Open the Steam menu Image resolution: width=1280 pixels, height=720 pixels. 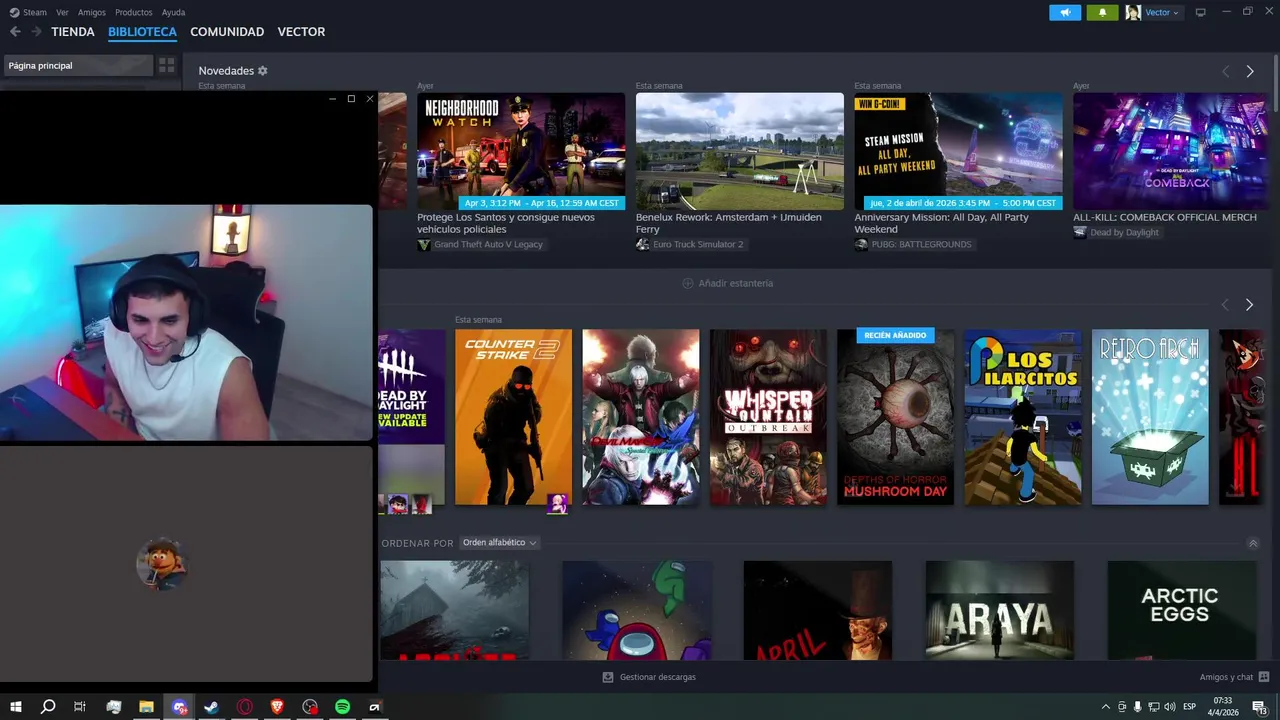35,12
